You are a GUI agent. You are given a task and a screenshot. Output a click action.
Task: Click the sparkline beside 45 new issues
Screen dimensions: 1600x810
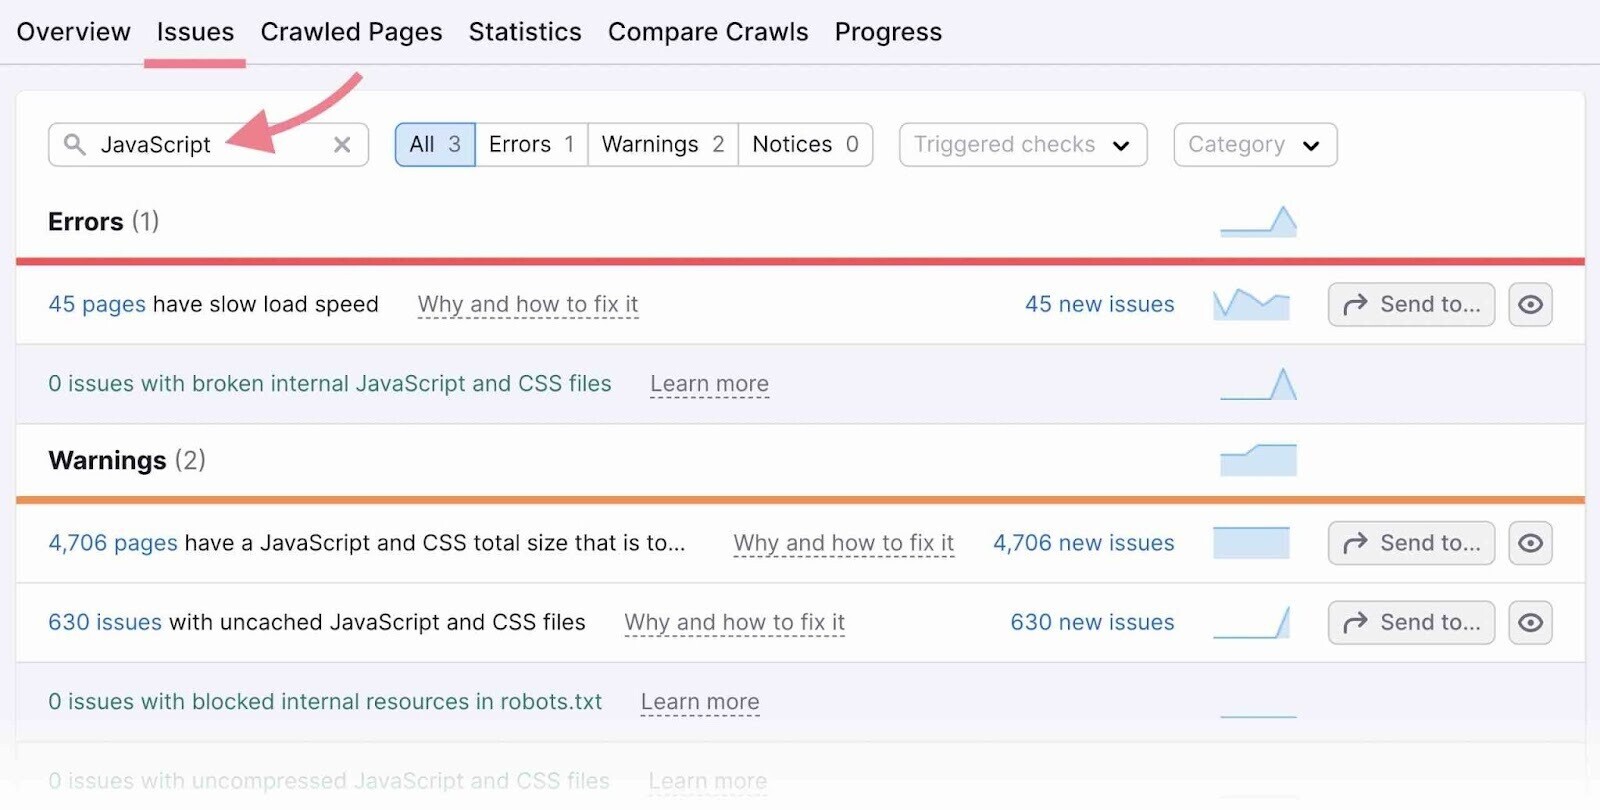point(1252,304)
